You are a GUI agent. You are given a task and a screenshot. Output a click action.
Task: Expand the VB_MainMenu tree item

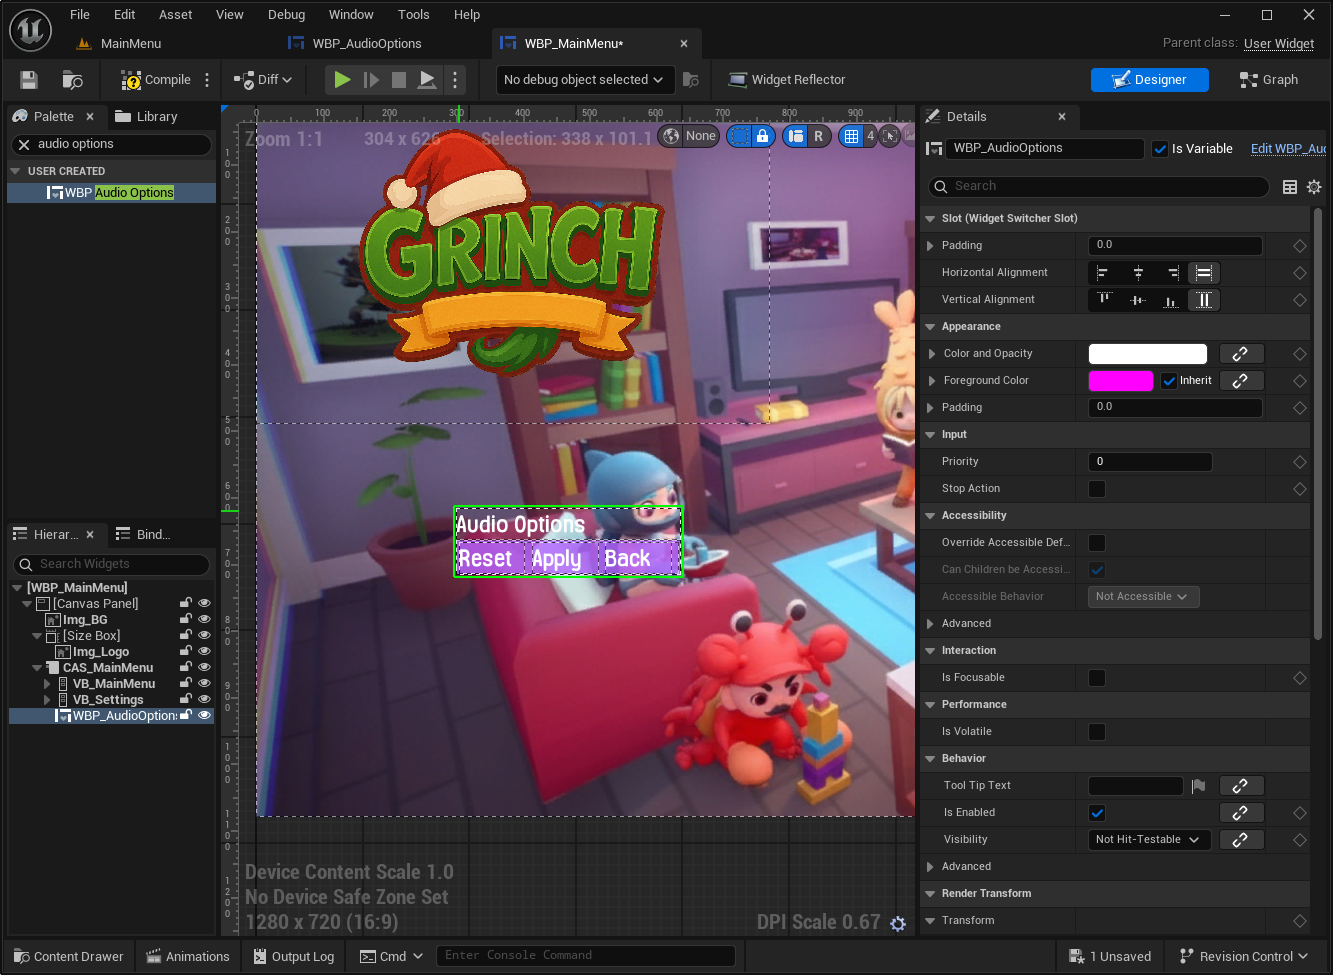[x=47, y=684]
